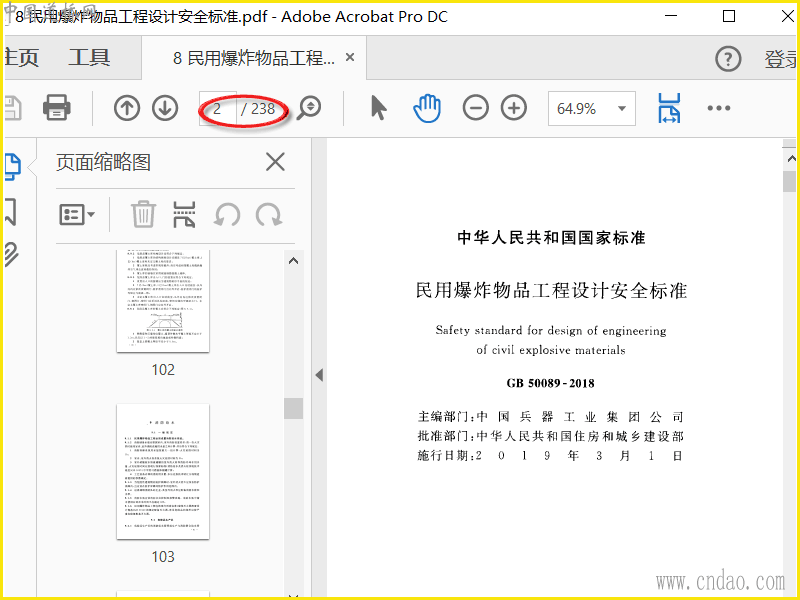
Task: Open the find text magnifier
Action: coord(309,108)
